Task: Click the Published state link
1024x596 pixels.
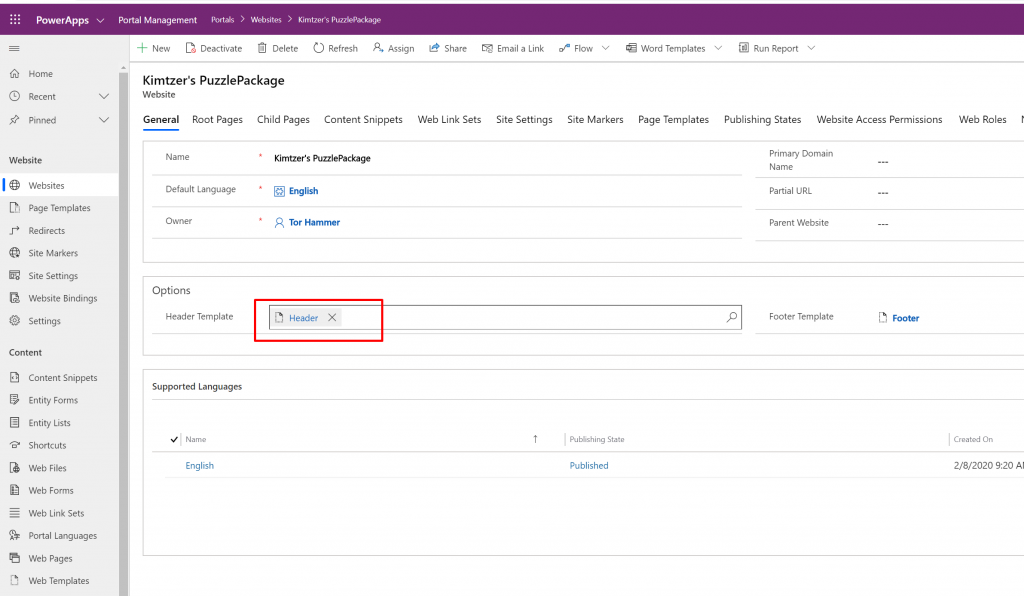Action: (588, 465)
